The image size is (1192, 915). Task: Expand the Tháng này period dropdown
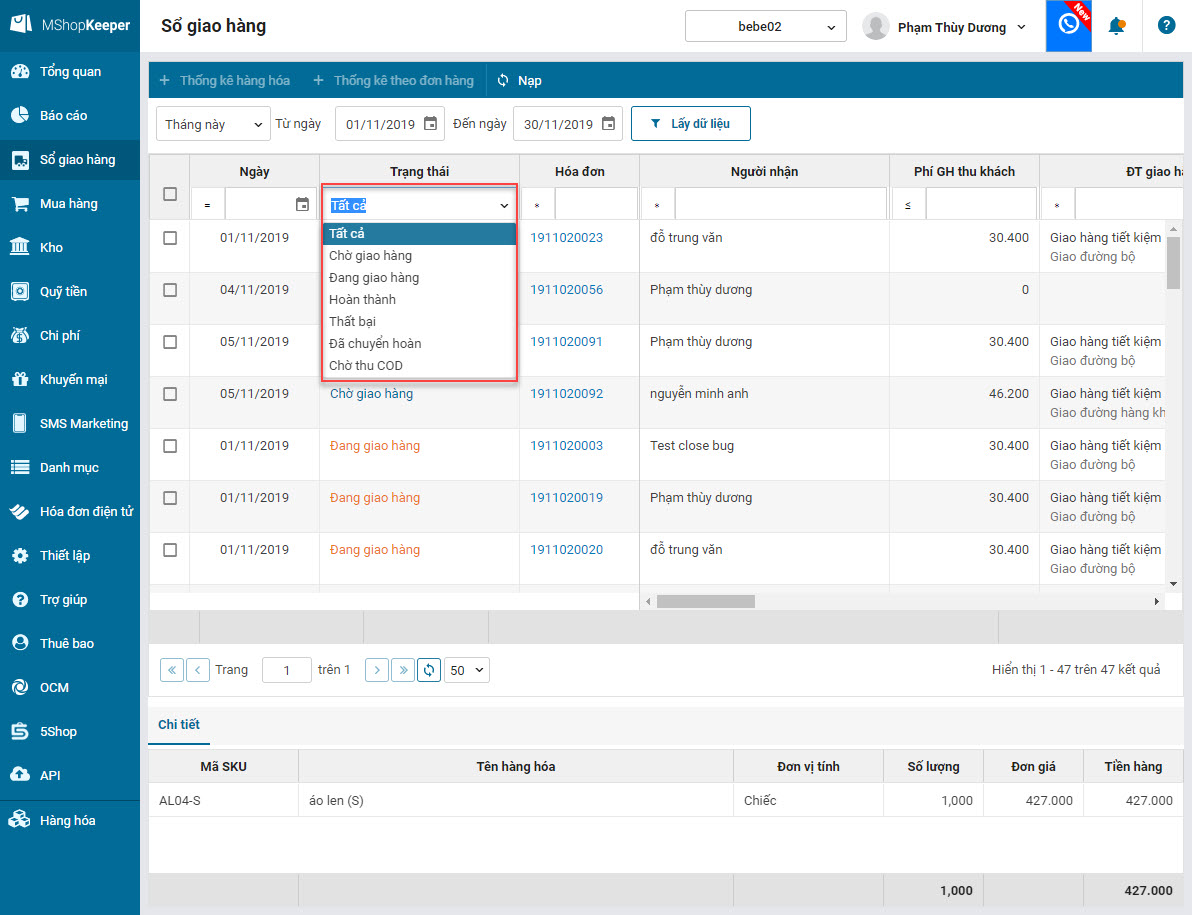tap(213, 124)
